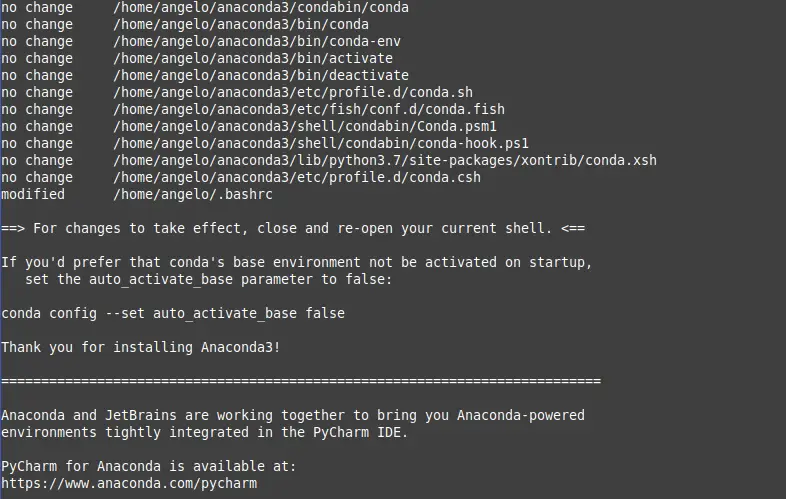Click the /home/angelo/anaconda3/bin/deactivate path
The height and width of the screenshot is (499, 786).
[x=261, y=76]
